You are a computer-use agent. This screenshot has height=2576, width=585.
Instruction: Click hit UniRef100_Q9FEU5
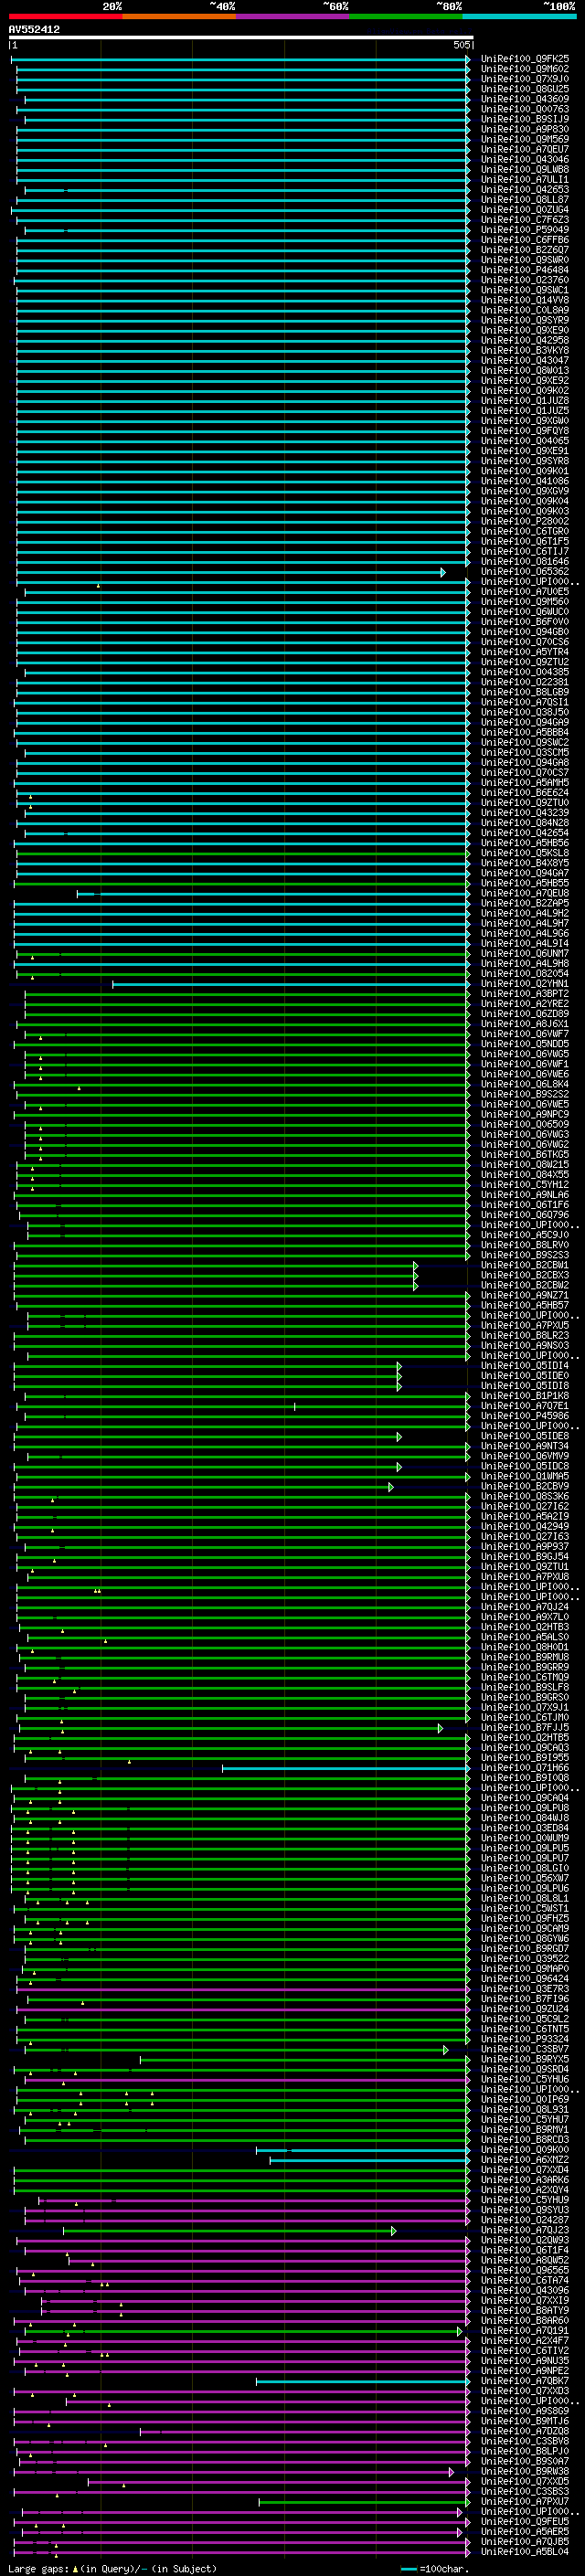(525, 2521)
